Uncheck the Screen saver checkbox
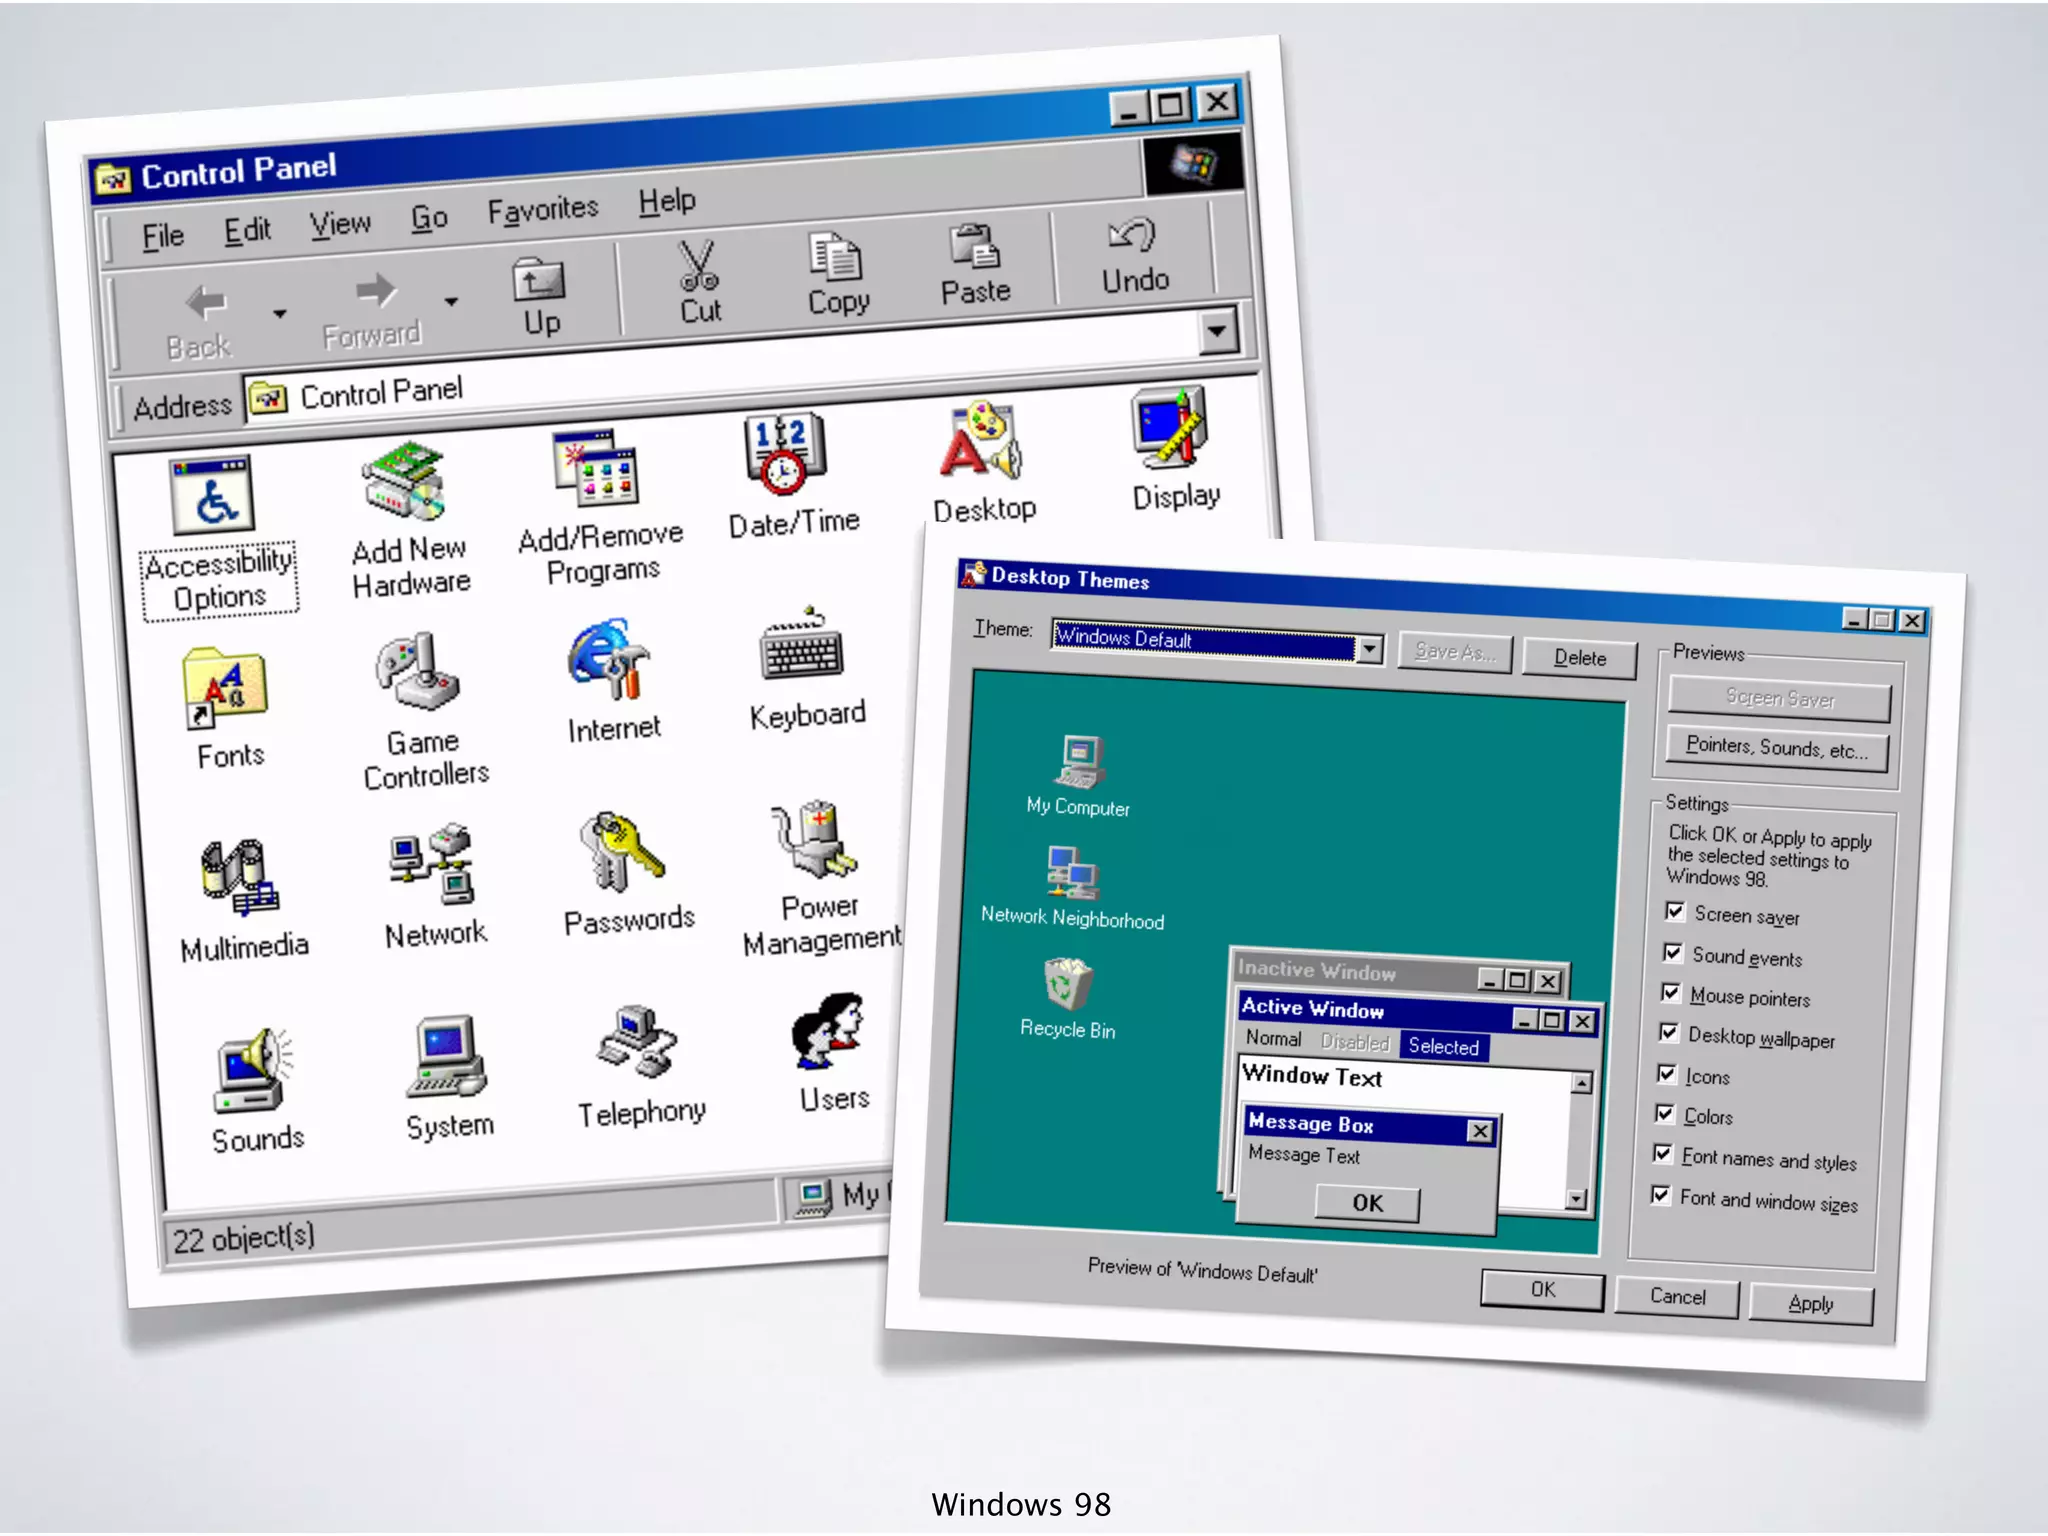The width and height of the screenshot is (2048, 1536). 1675,911
